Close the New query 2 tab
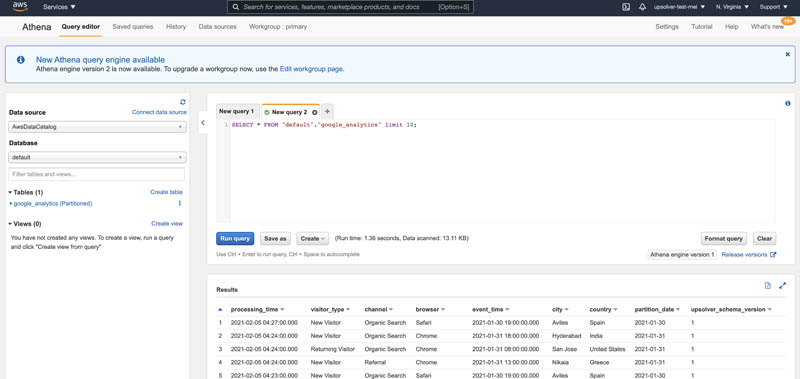This screenshot has height=379, width=800. (314, 112)
